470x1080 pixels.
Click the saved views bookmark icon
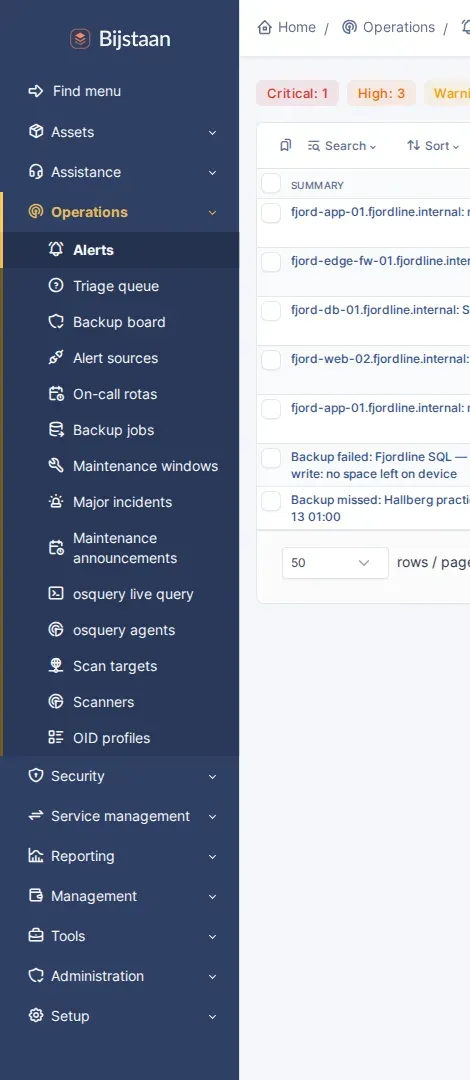(x=285, y=145)
